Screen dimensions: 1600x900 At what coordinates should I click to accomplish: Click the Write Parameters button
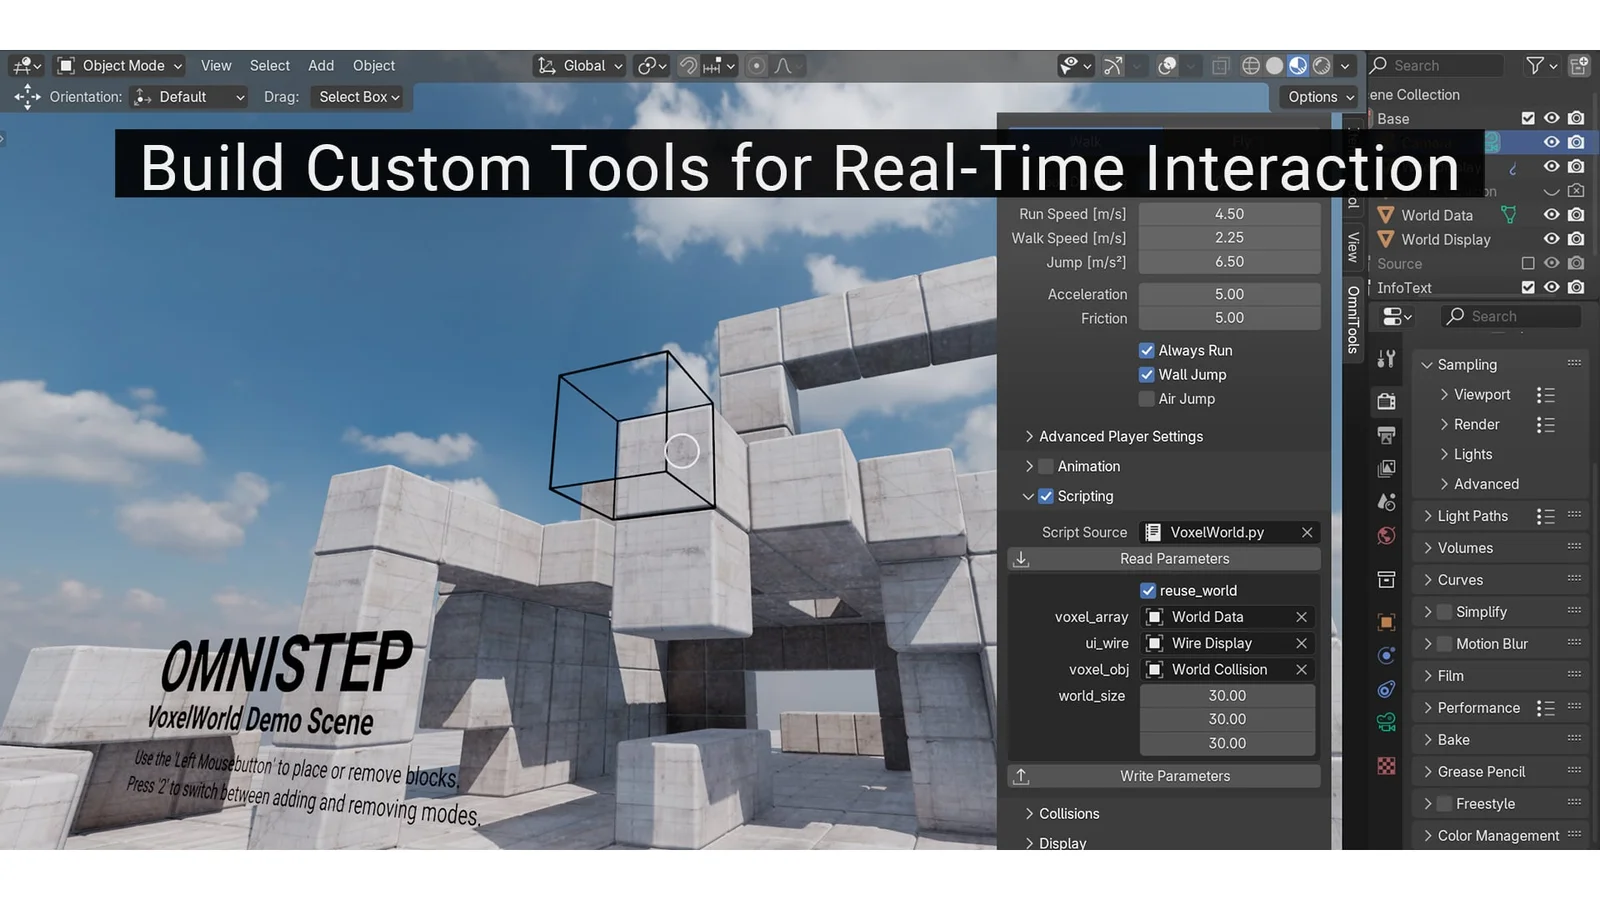click(x=1174, y=775)
